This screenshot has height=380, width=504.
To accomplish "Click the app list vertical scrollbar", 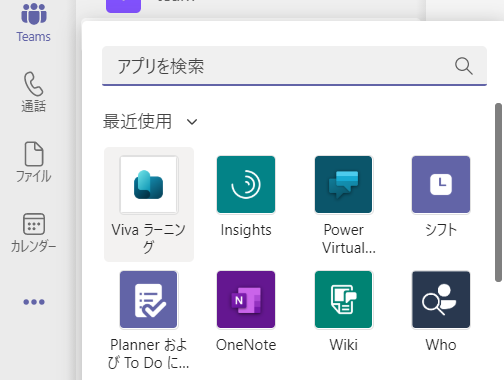I will pyautogui.click(x=499, y=192).
